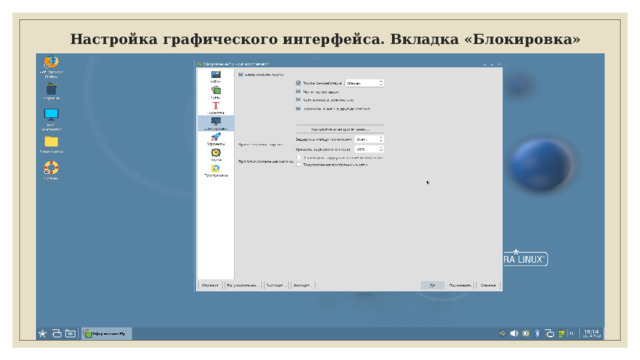640x360 pixels.
Task: Click the dimming level percentage spinner
Action: (x=369, y=149)
